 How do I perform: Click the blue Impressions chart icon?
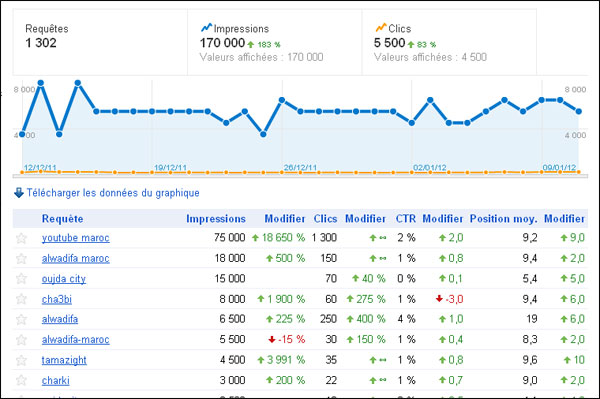tap(206, 28)
